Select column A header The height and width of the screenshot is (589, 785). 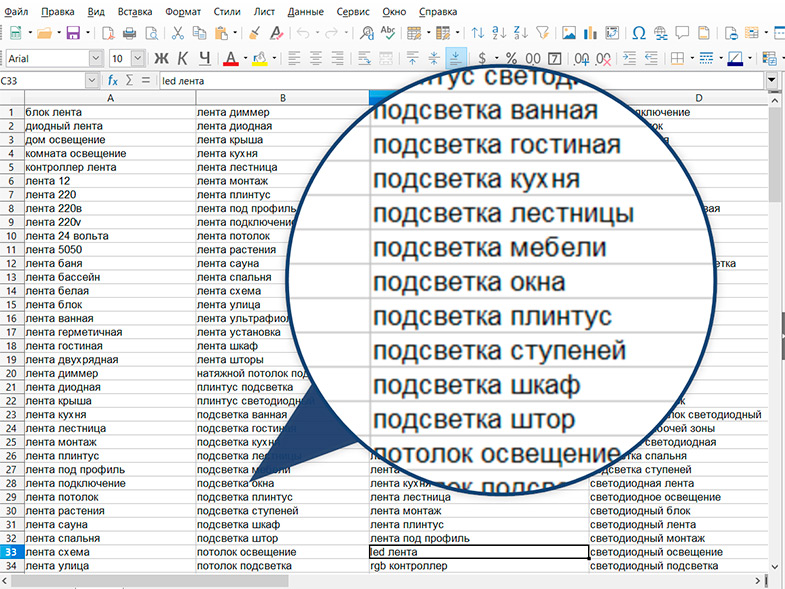pyautogui.click(x=110, y=98)
